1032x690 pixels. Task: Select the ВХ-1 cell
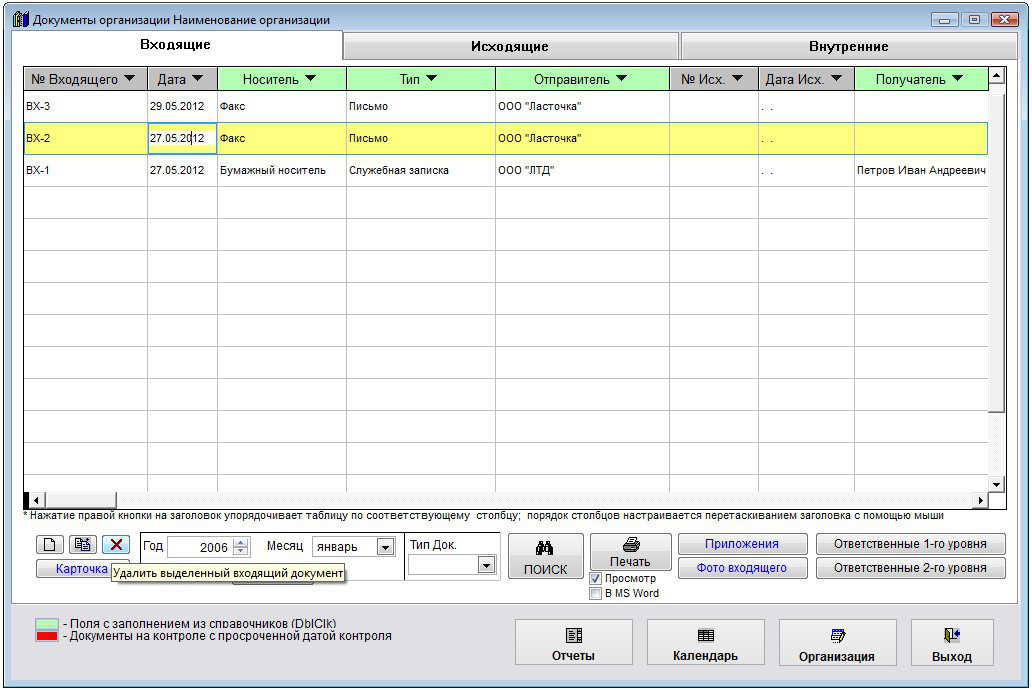click(86, 170)
